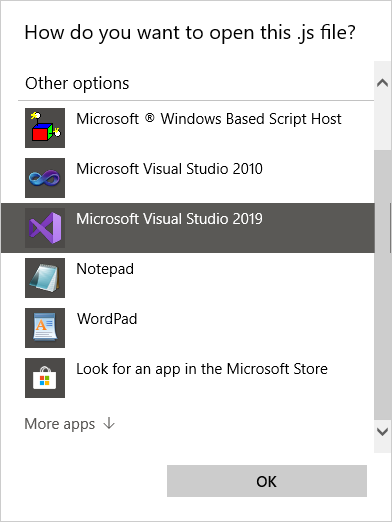Select the highlighted Microsoft Visual Studio 2019 row
Viewport: 392px width, 522px height.
click(x=188, y=228)
